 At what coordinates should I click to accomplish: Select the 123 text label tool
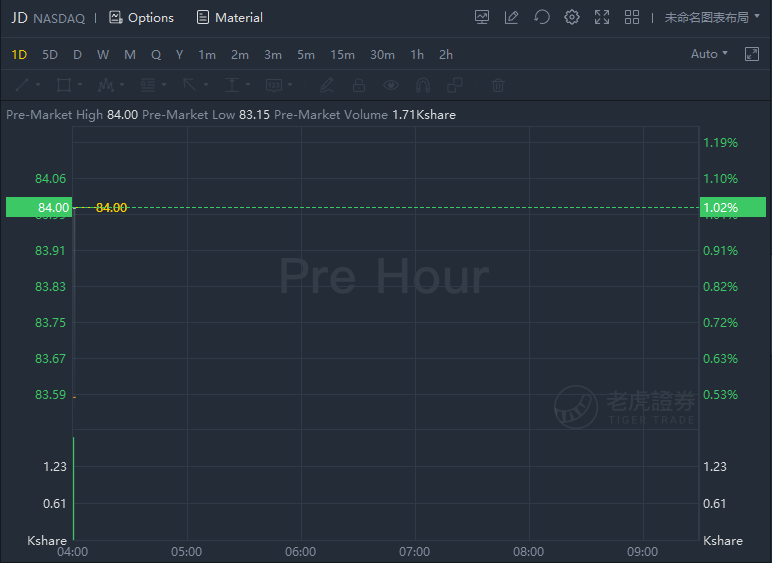coord(274,85)
